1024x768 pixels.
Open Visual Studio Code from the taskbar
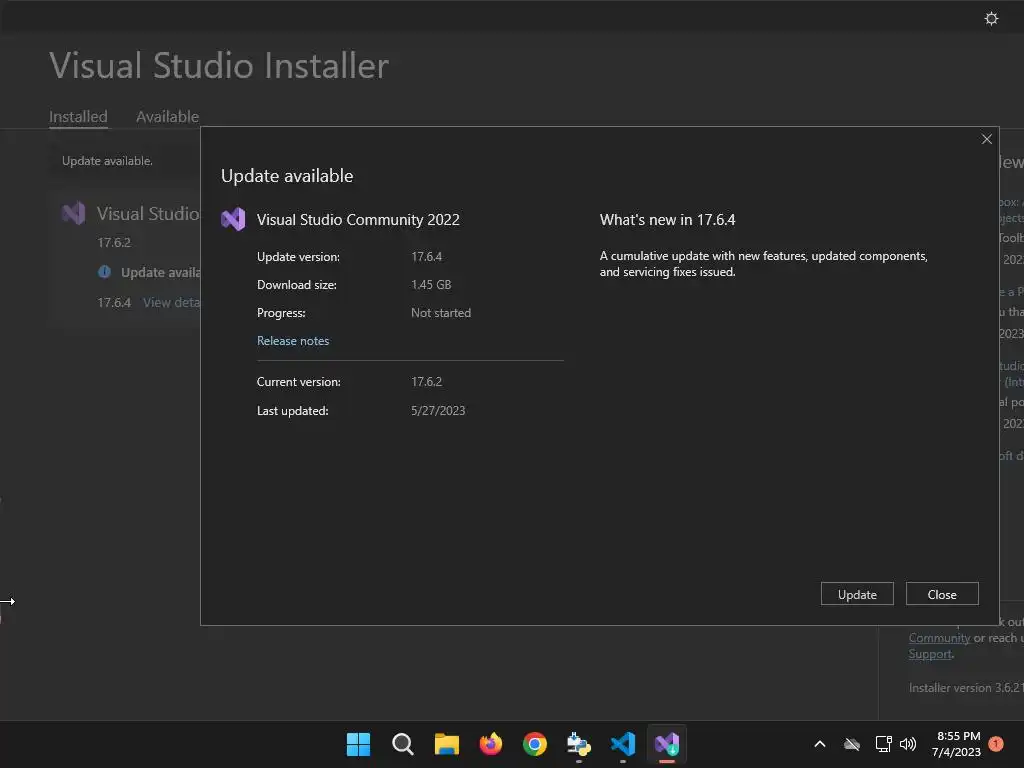point(623,744)
